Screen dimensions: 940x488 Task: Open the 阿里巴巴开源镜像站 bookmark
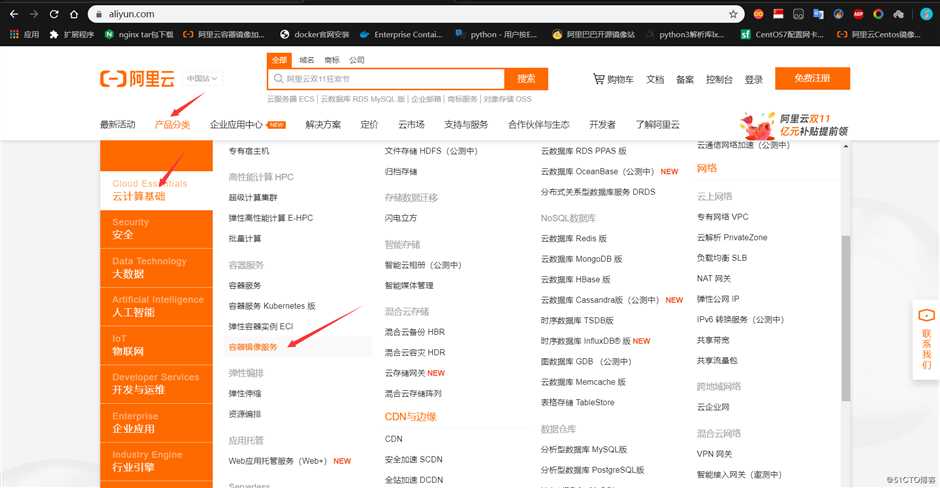[593, 35]
